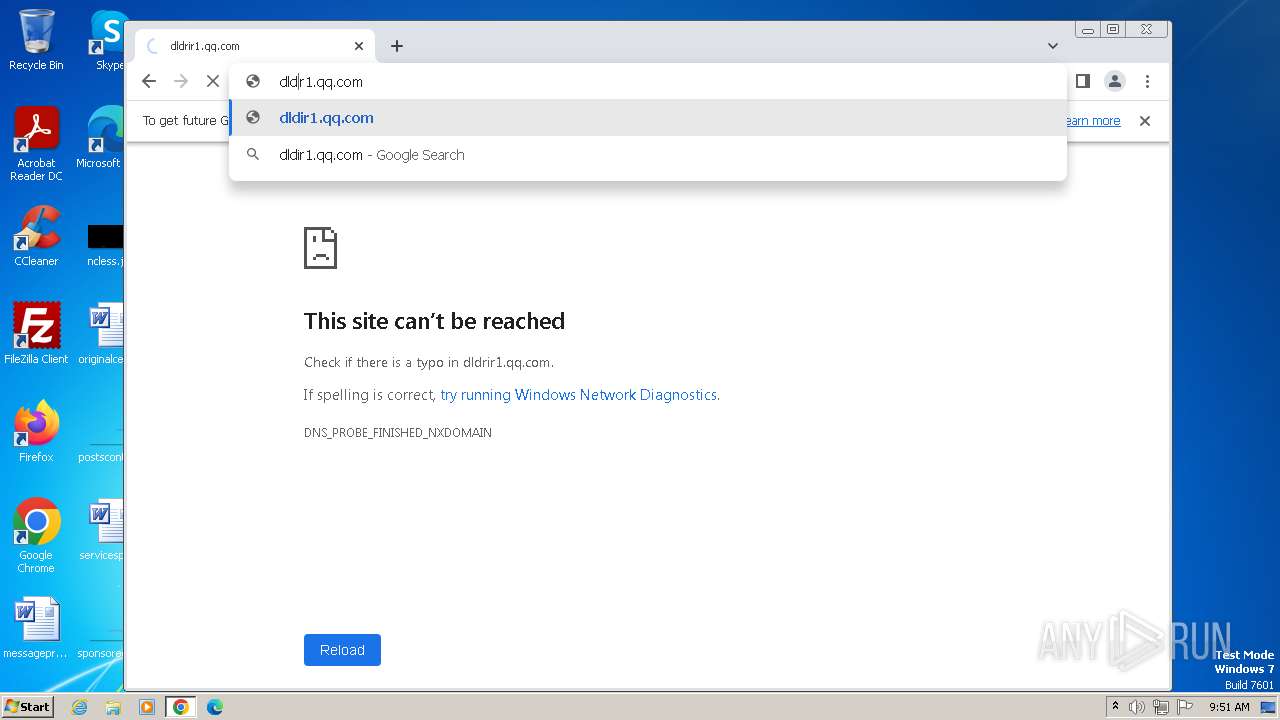Viewport: 1280px width, 720px height.
Task: Open Chrome three-dot menu
Action: [x=1147, y=81]
